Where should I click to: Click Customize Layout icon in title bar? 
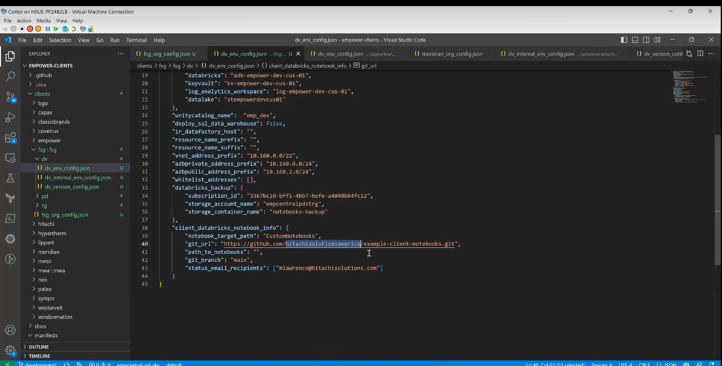point(658,40)
